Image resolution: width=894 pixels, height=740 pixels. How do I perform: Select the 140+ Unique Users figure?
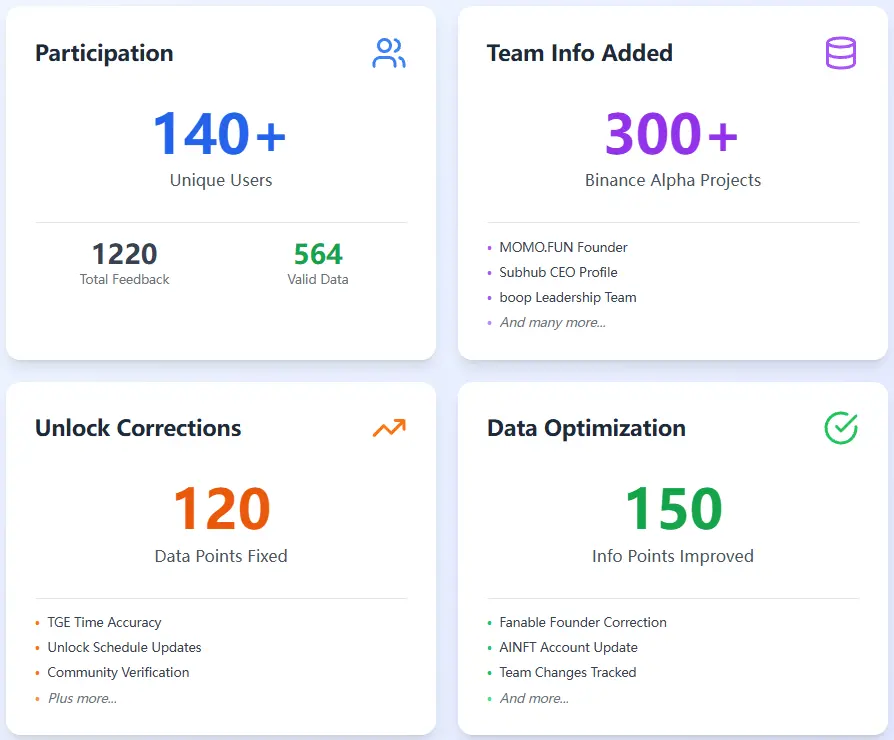point(220,134)
